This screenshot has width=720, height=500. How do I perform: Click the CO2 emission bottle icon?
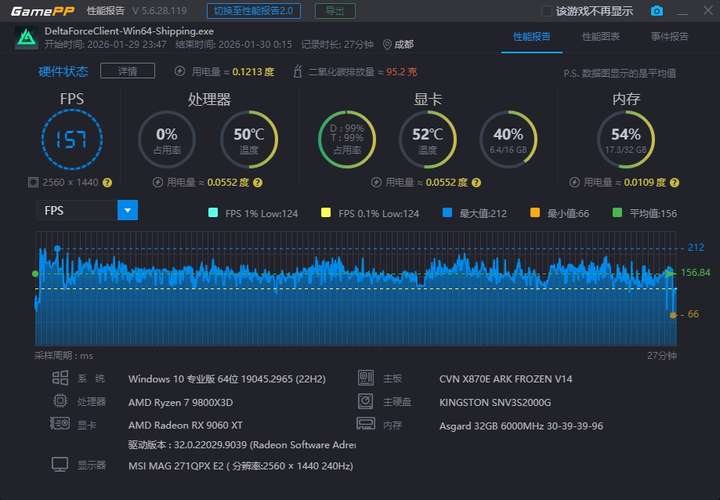pyautogui.click(x=298, y=71)
